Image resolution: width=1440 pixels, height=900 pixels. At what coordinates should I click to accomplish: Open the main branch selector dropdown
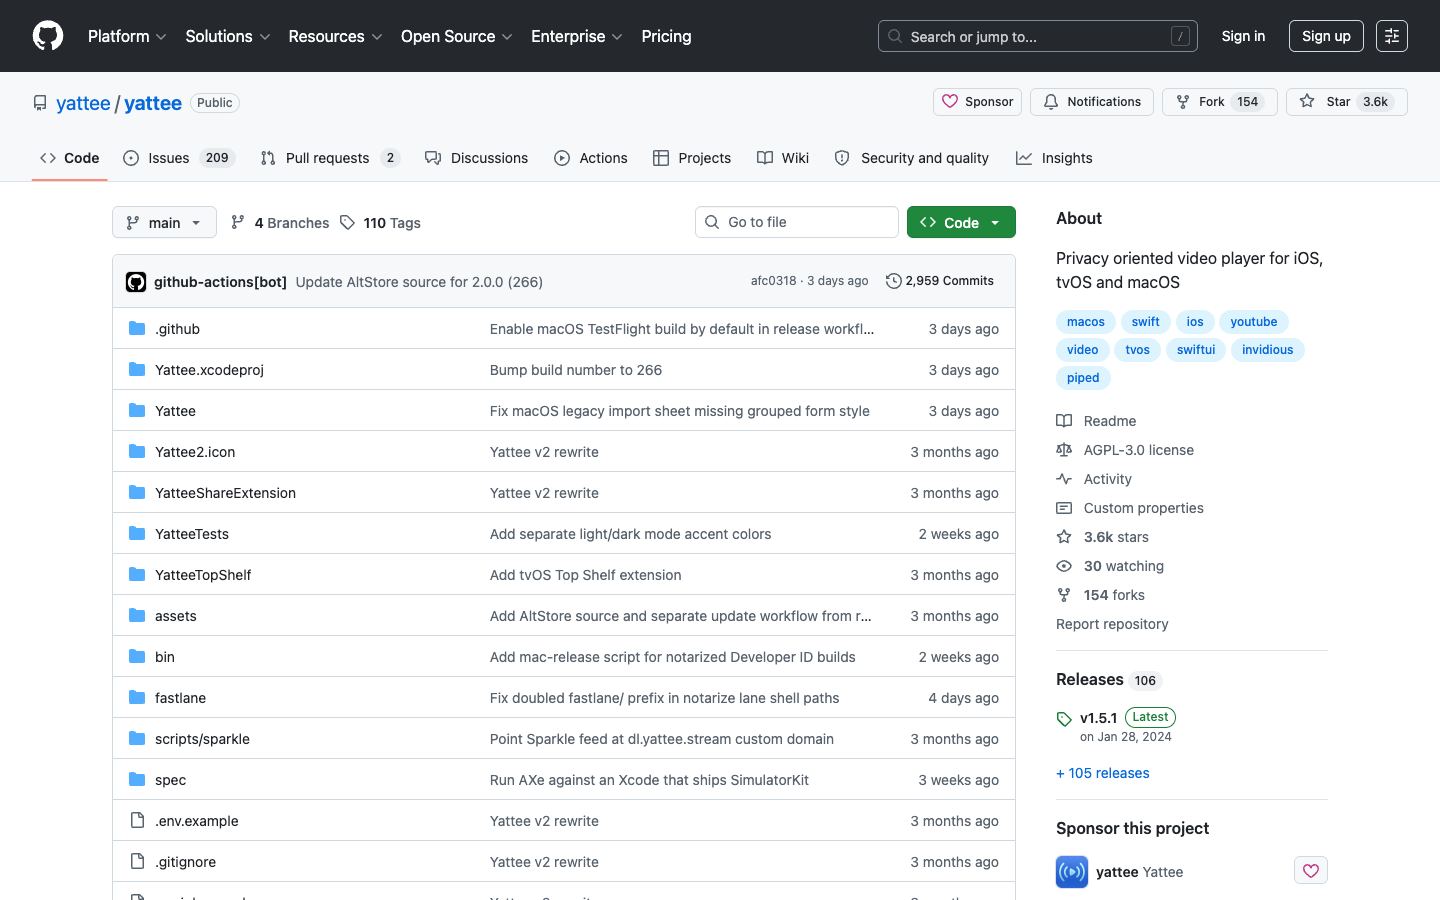point(164,222)
